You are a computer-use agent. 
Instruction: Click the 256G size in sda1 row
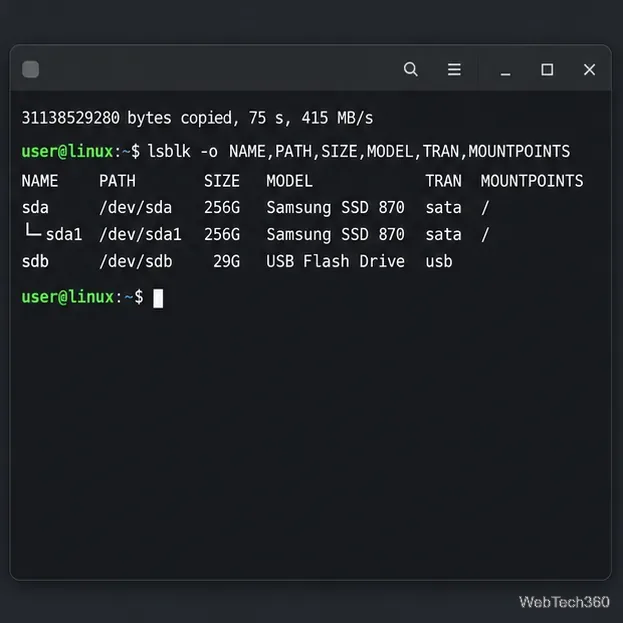coord(222,234)
